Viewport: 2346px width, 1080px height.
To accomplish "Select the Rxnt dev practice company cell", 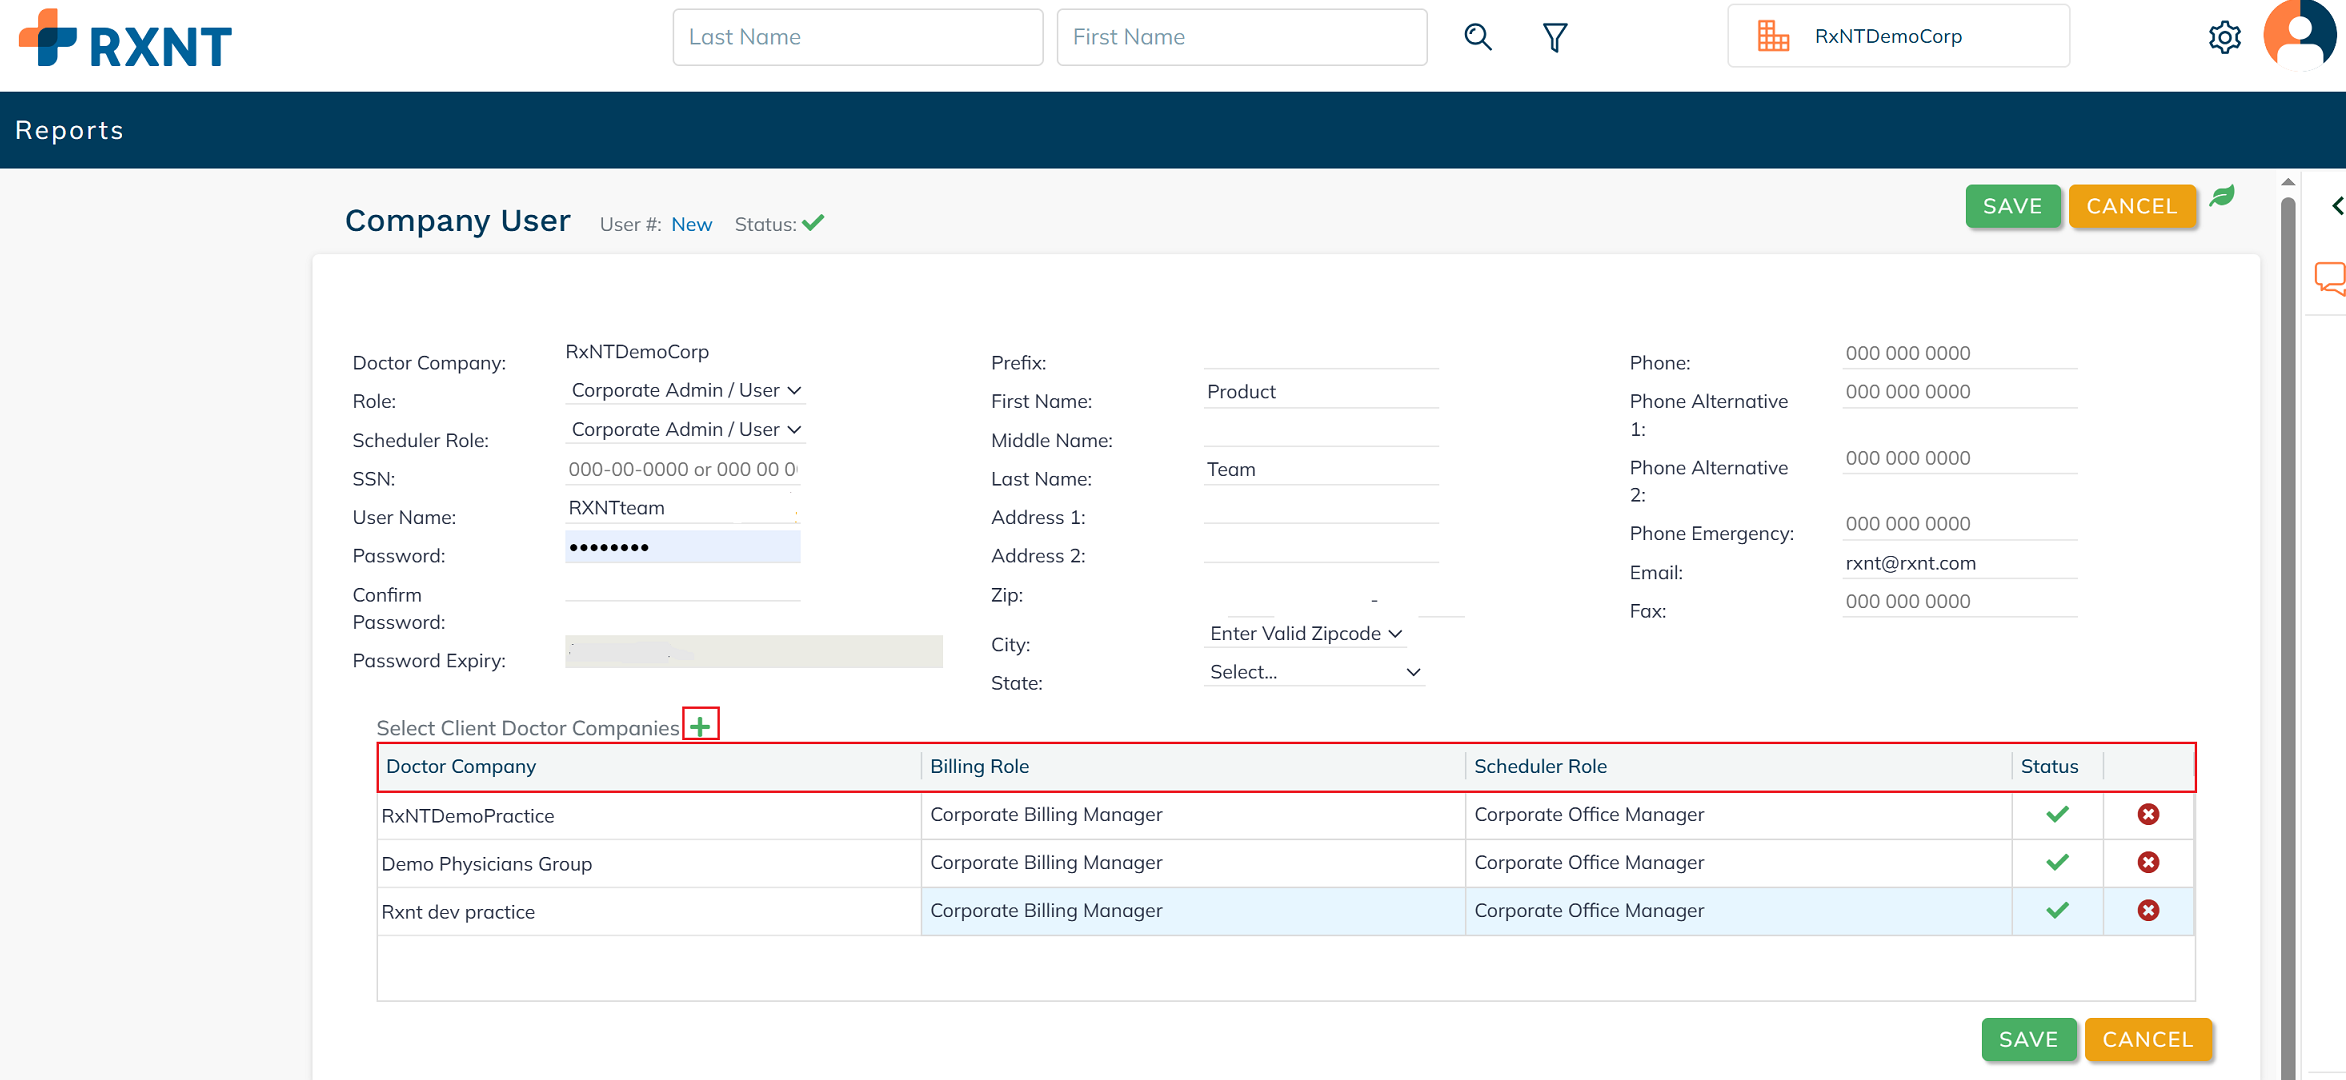I will tap(649, 911).
